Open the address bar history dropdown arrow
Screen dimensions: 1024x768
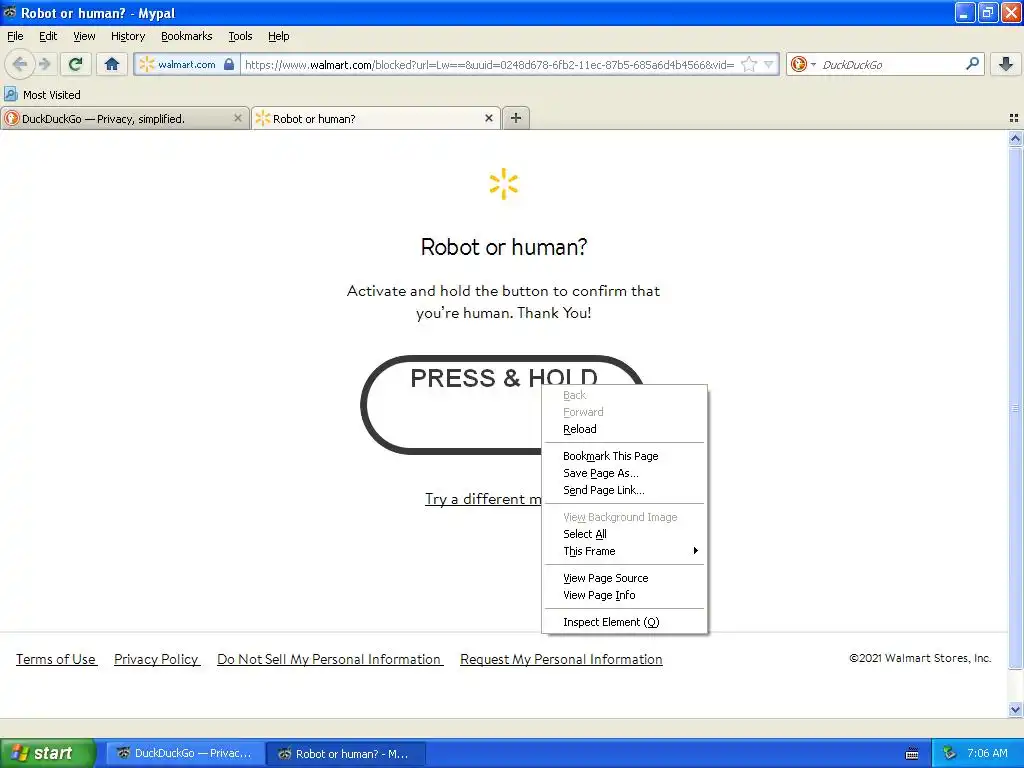coord(769,64)
